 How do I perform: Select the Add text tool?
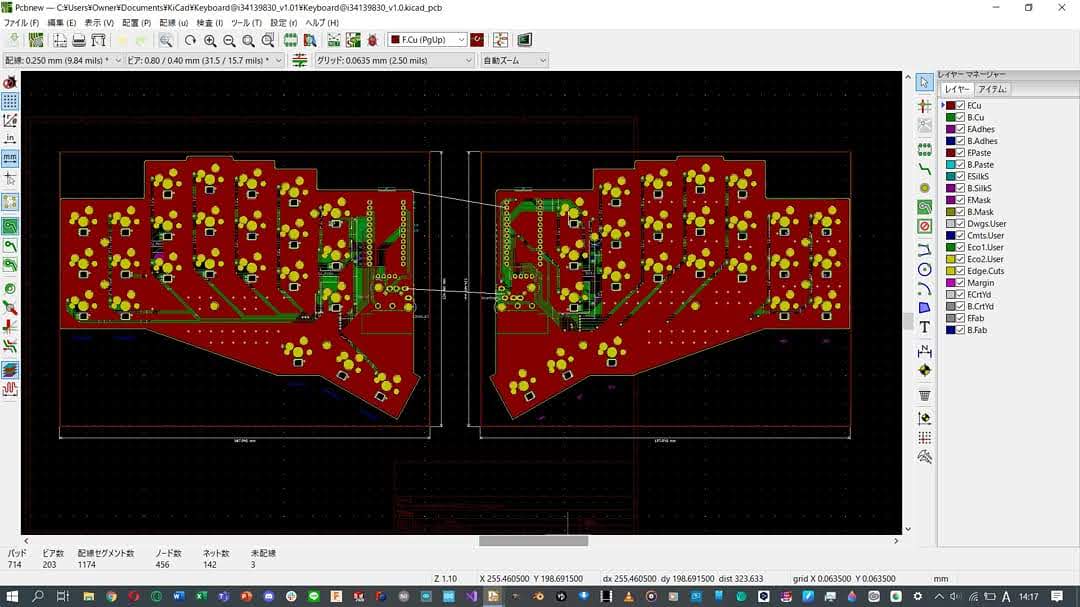point(925,327)
